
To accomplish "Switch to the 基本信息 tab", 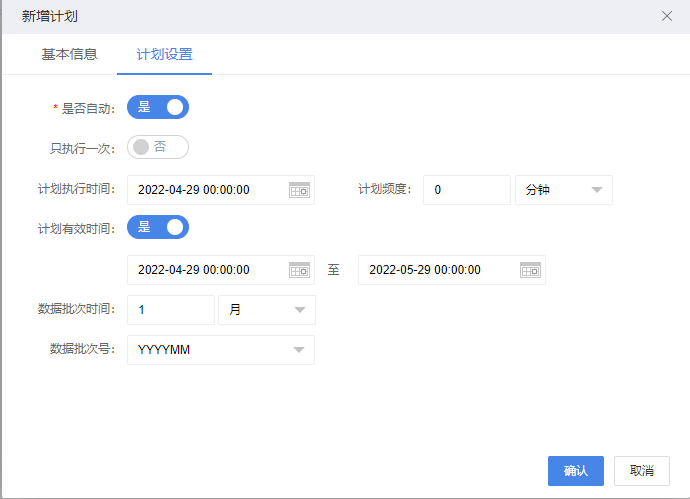I will [69, 55].
